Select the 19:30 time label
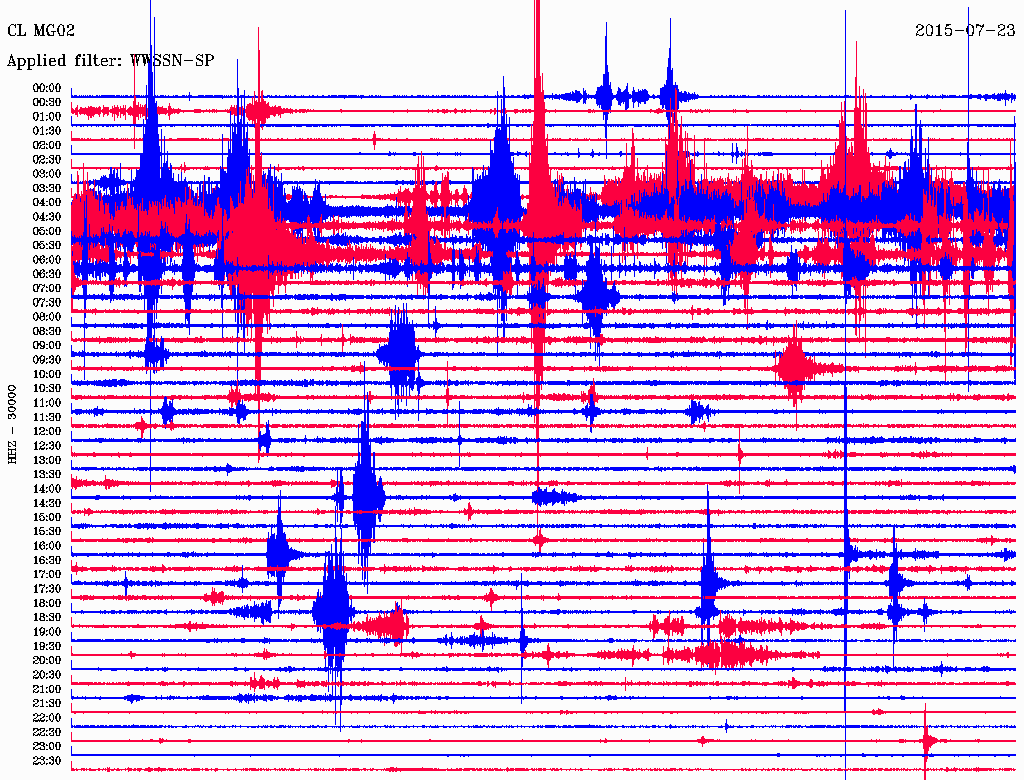This screenshot has width=1024, height=780. (47, 646)
